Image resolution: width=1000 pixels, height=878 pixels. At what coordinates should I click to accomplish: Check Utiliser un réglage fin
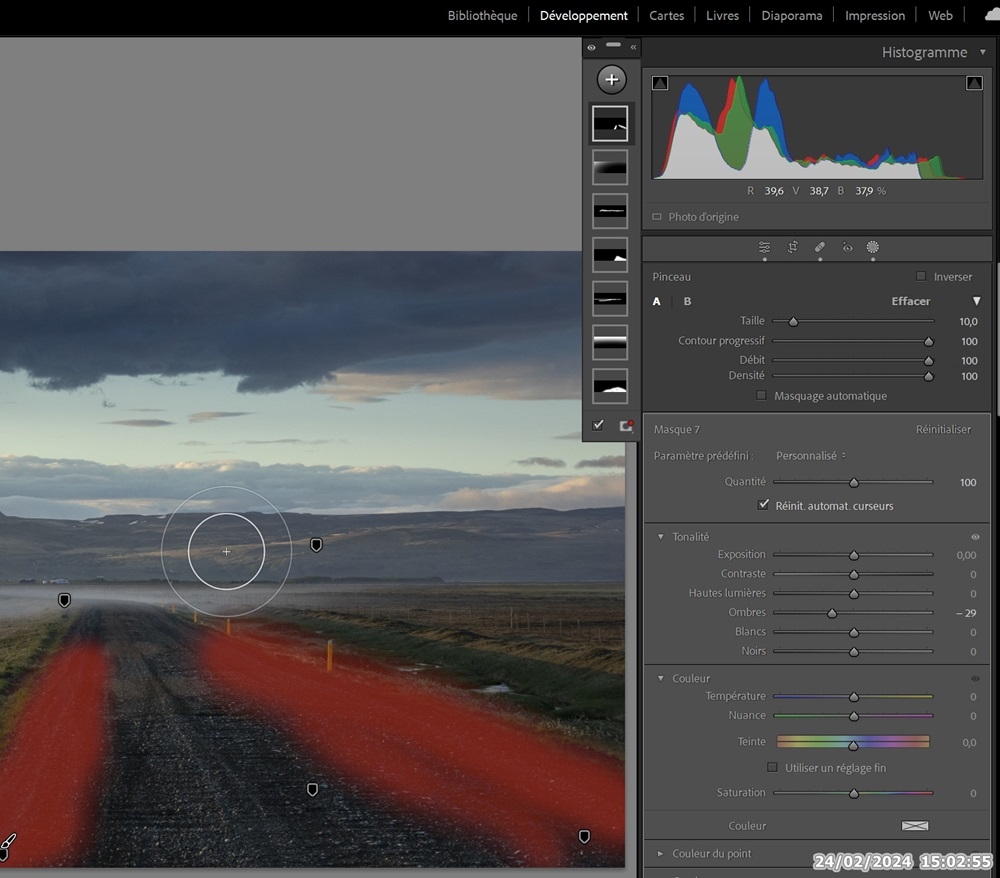point(772,768)
